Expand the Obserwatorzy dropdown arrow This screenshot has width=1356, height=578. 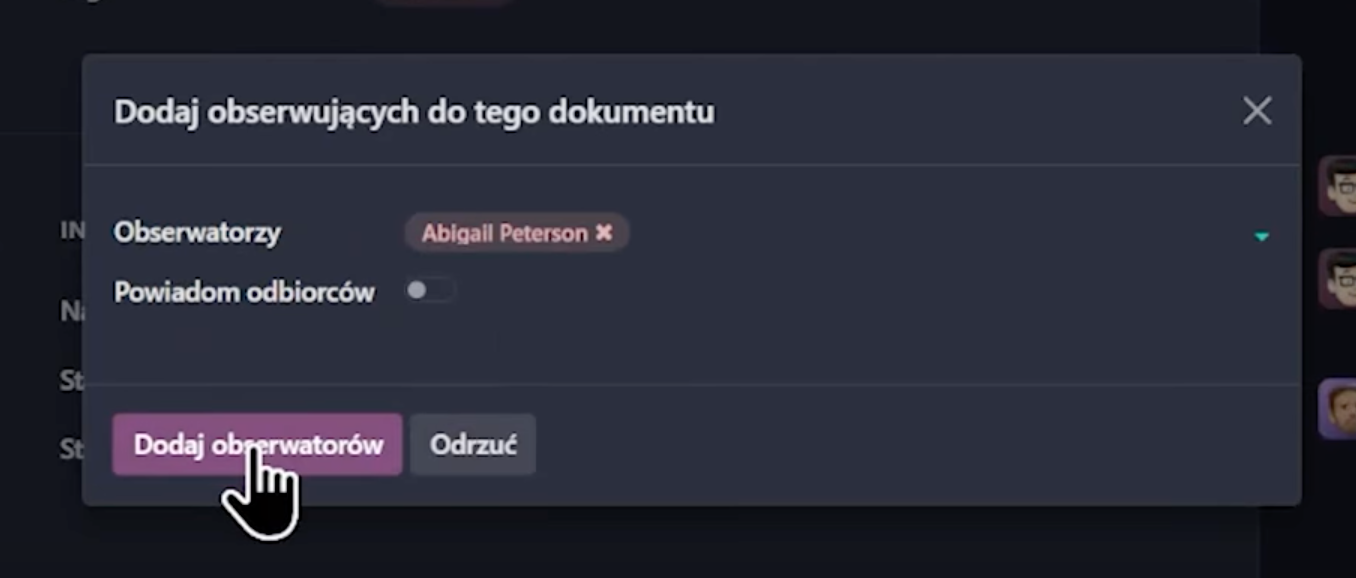pyautogui.click(x=1261, y=236)
